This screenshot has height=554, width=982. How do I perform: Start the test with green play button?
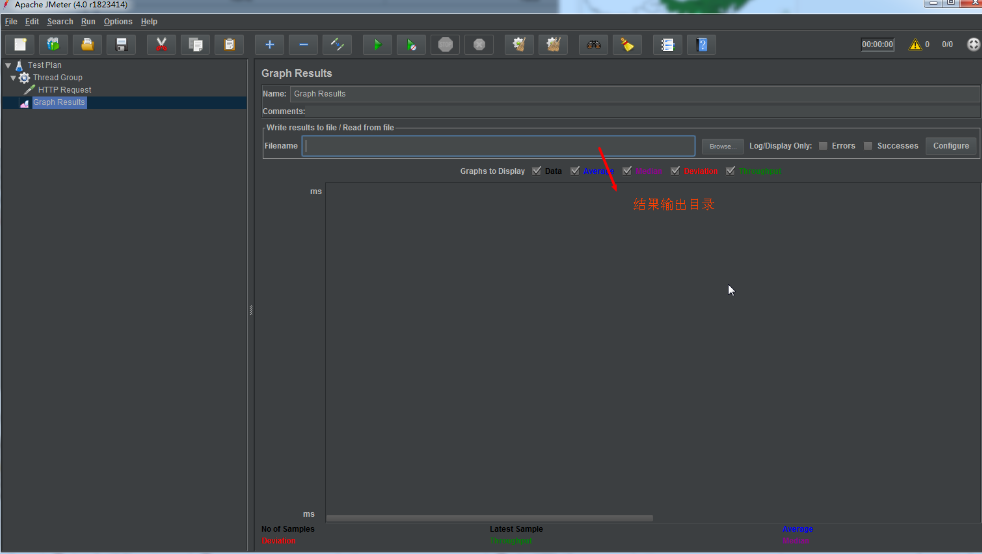click(x=378, y=44)
